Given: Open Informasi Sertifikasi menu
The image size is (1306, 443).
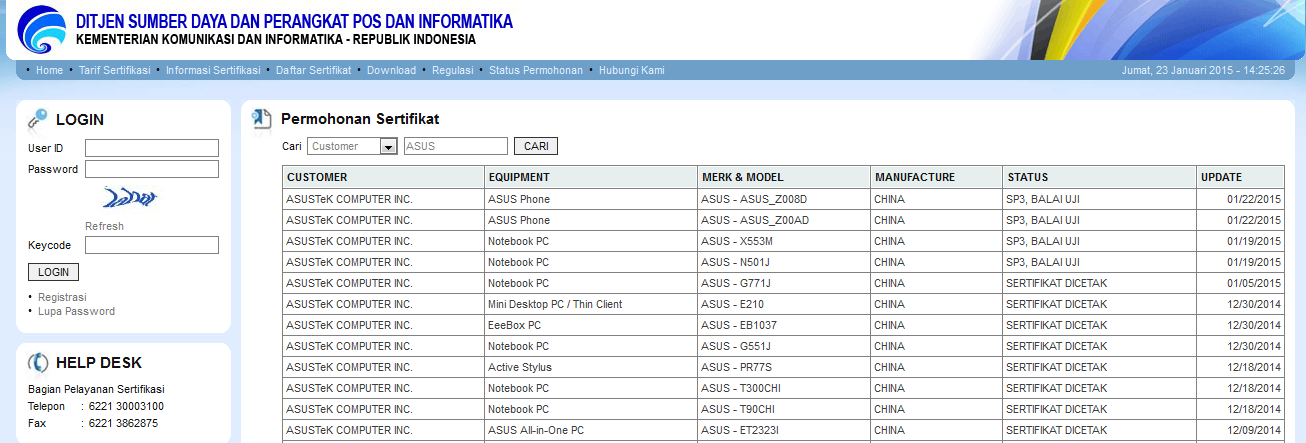Looking at the screenshot, I should click(x=213, y=70).
